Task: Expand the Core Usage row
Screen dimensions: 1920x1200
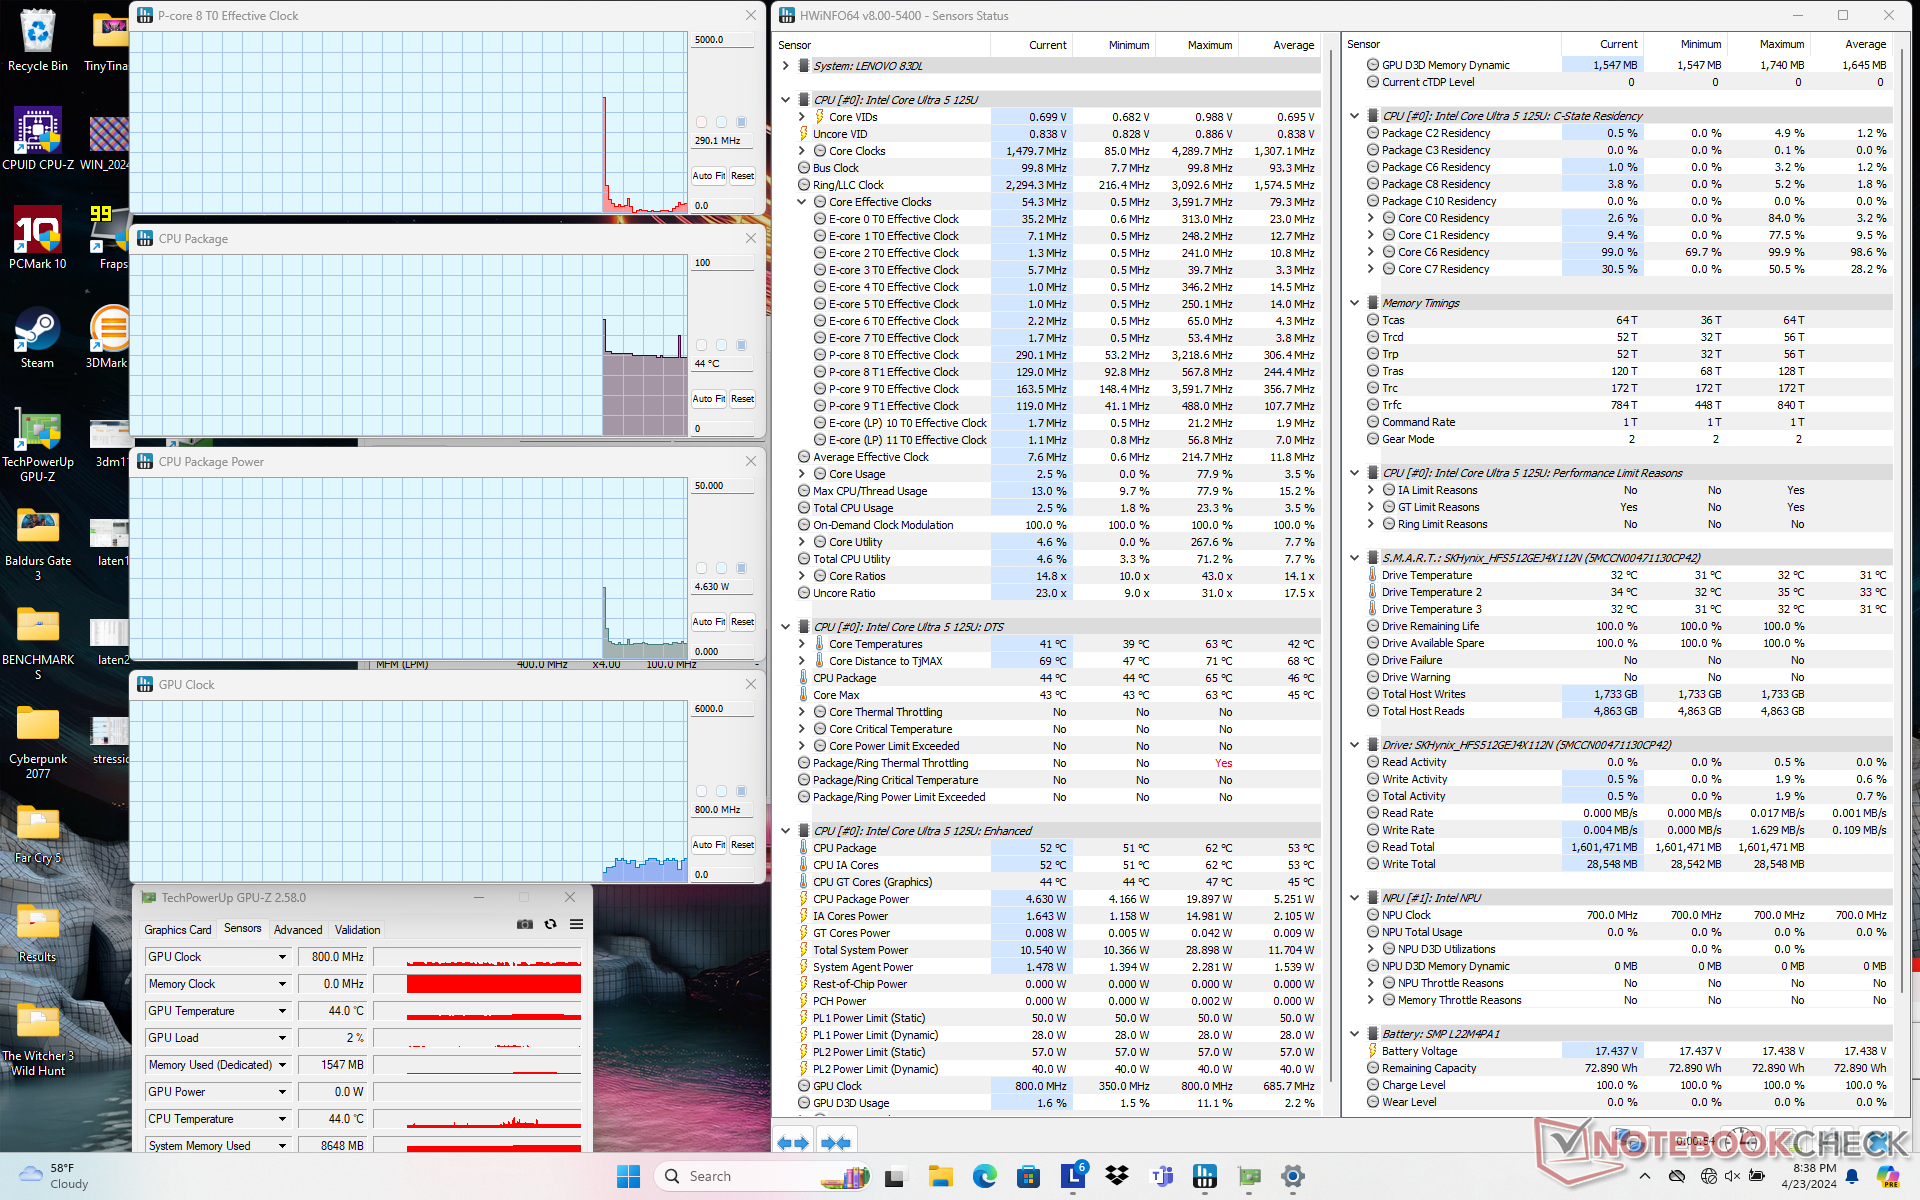Action: (x=802, y=474)
